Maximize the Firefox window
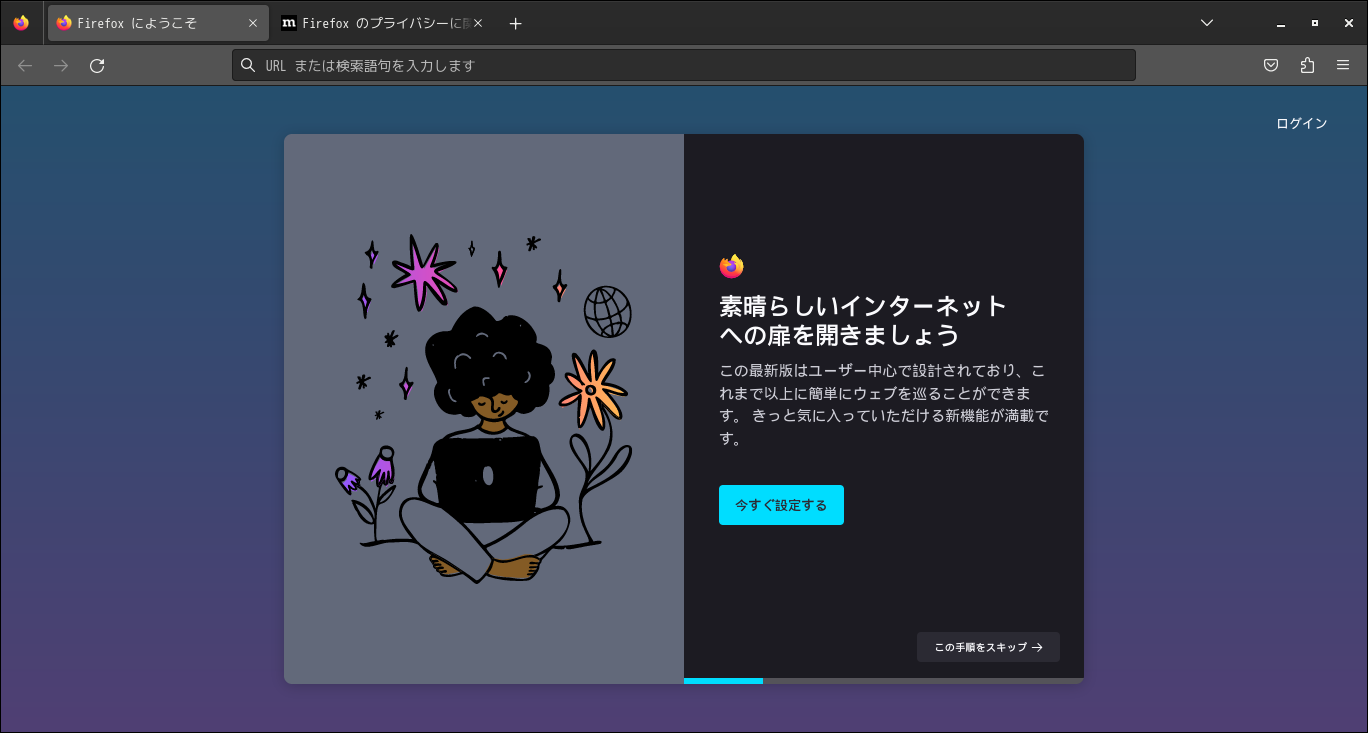Screen dimensions: 1368x733 pos(1314,23)
